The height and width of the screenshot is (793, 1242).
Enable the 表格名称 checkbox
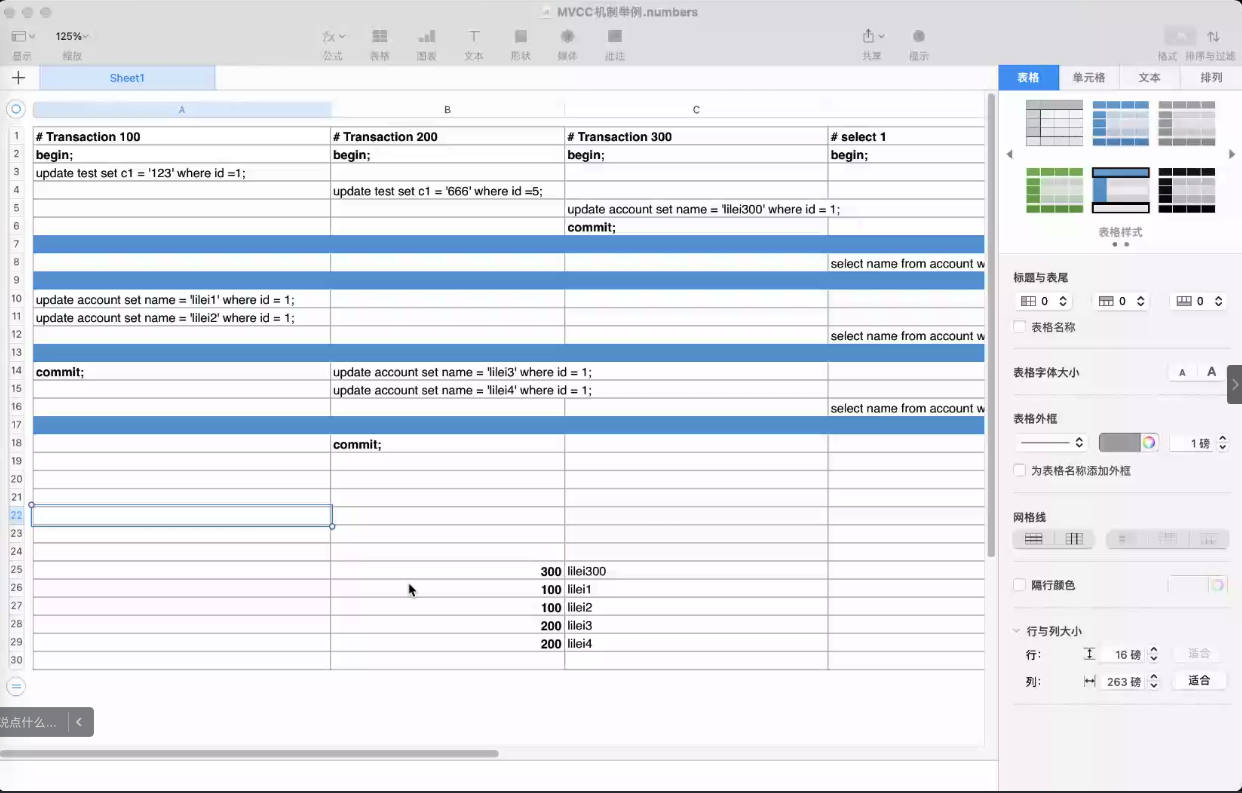[x=1020, y=327]
